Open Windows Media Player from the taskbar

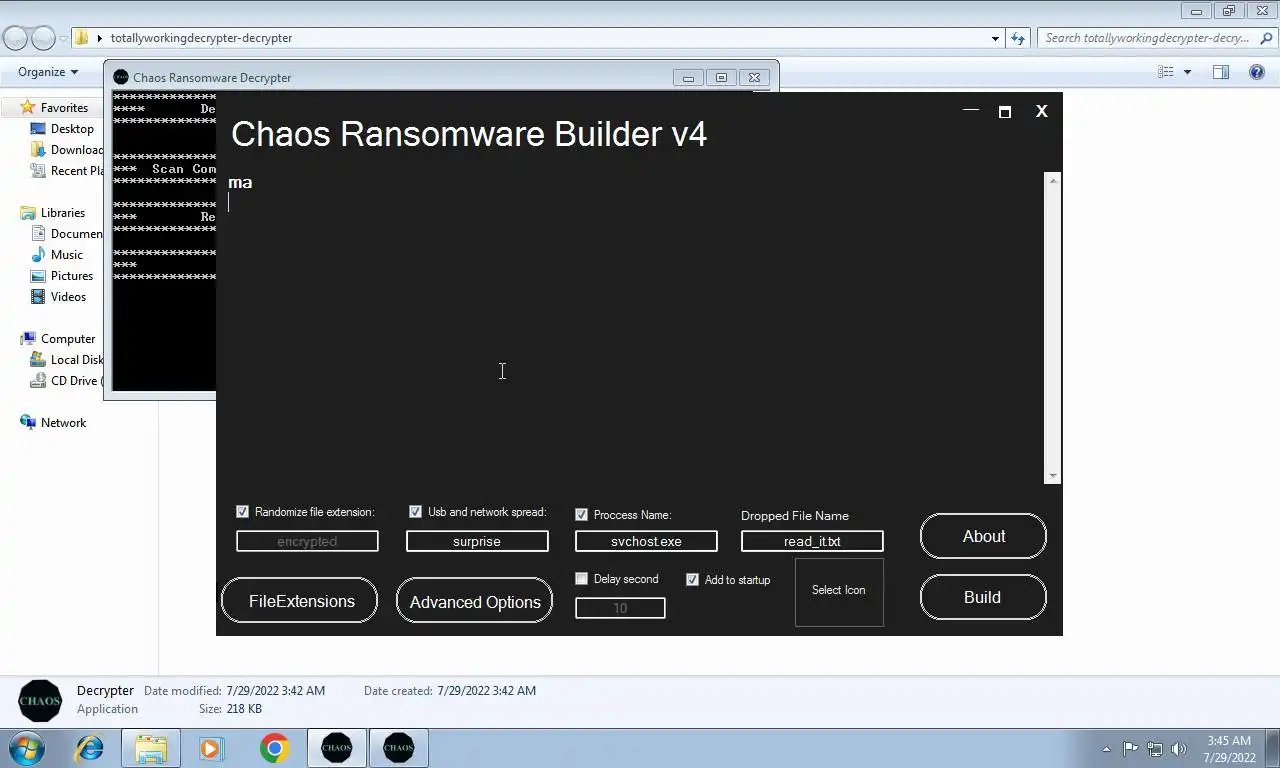pyautogui.click(x=211, y=748)
